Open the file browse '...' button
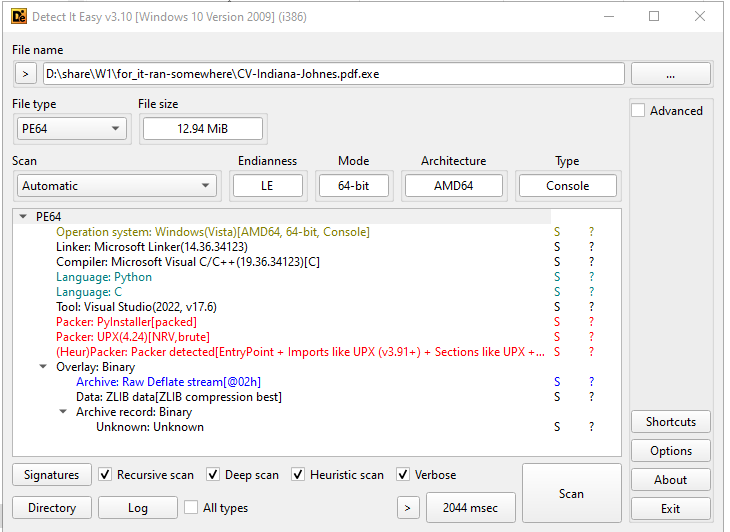Screen dimensions: 730x532 670,74
